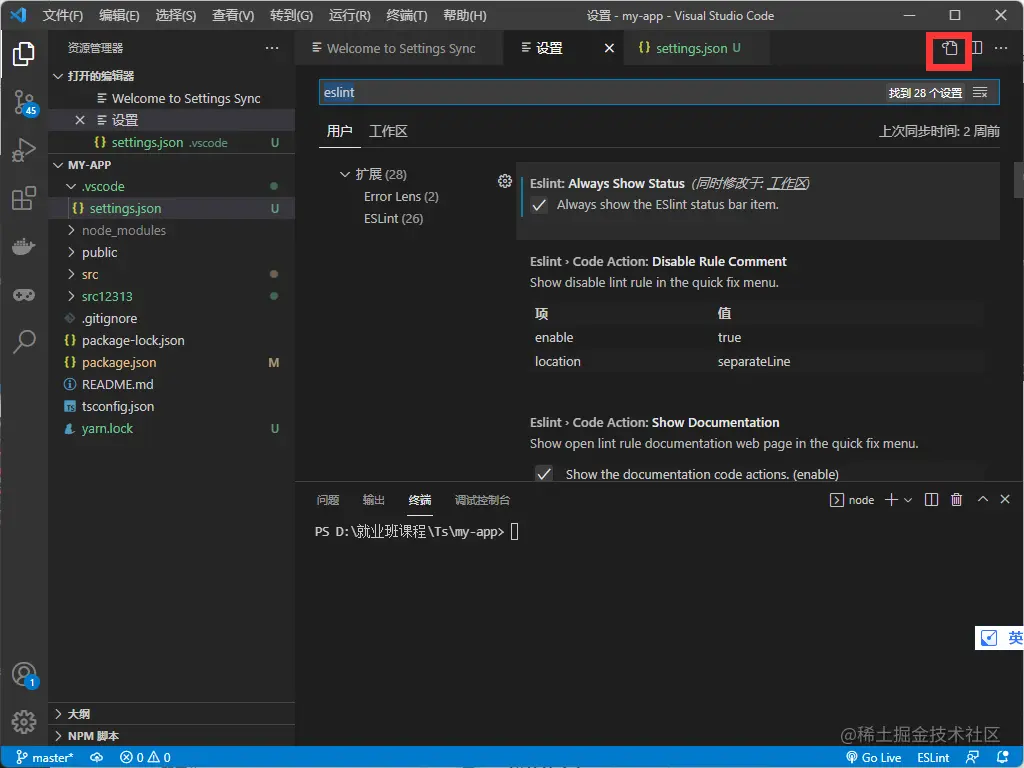Expand the public folder

click(x=71, y=253)
